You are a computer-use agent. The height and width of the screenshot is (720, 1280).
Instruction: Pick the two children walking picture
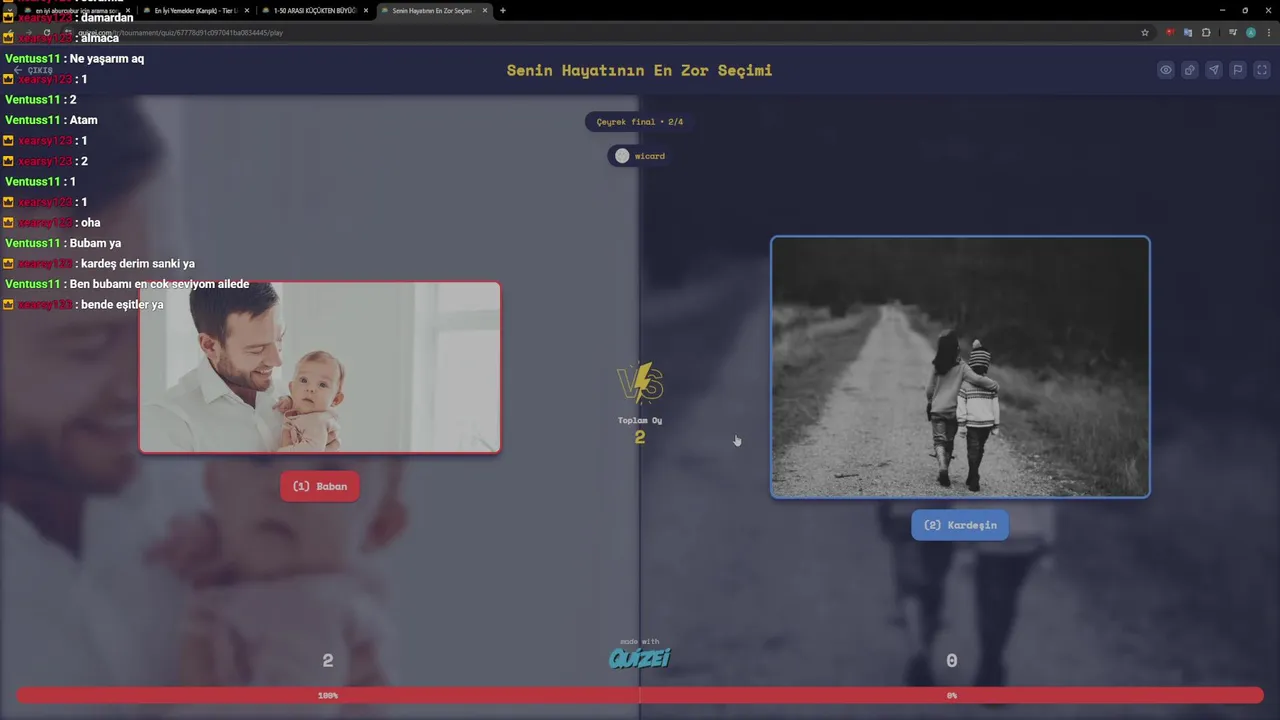click(x=960, y=367)
